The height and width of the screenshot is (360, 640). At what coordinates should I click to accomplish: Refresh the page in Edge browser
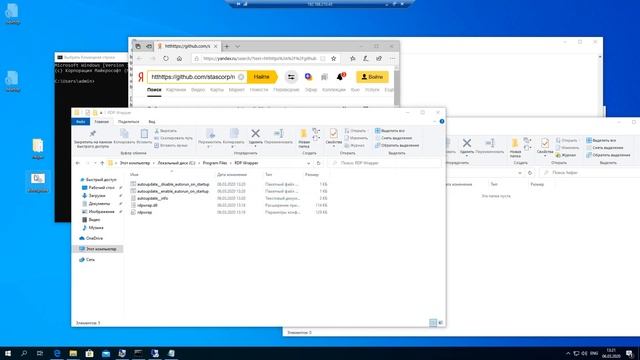click(x=166, y=59)
